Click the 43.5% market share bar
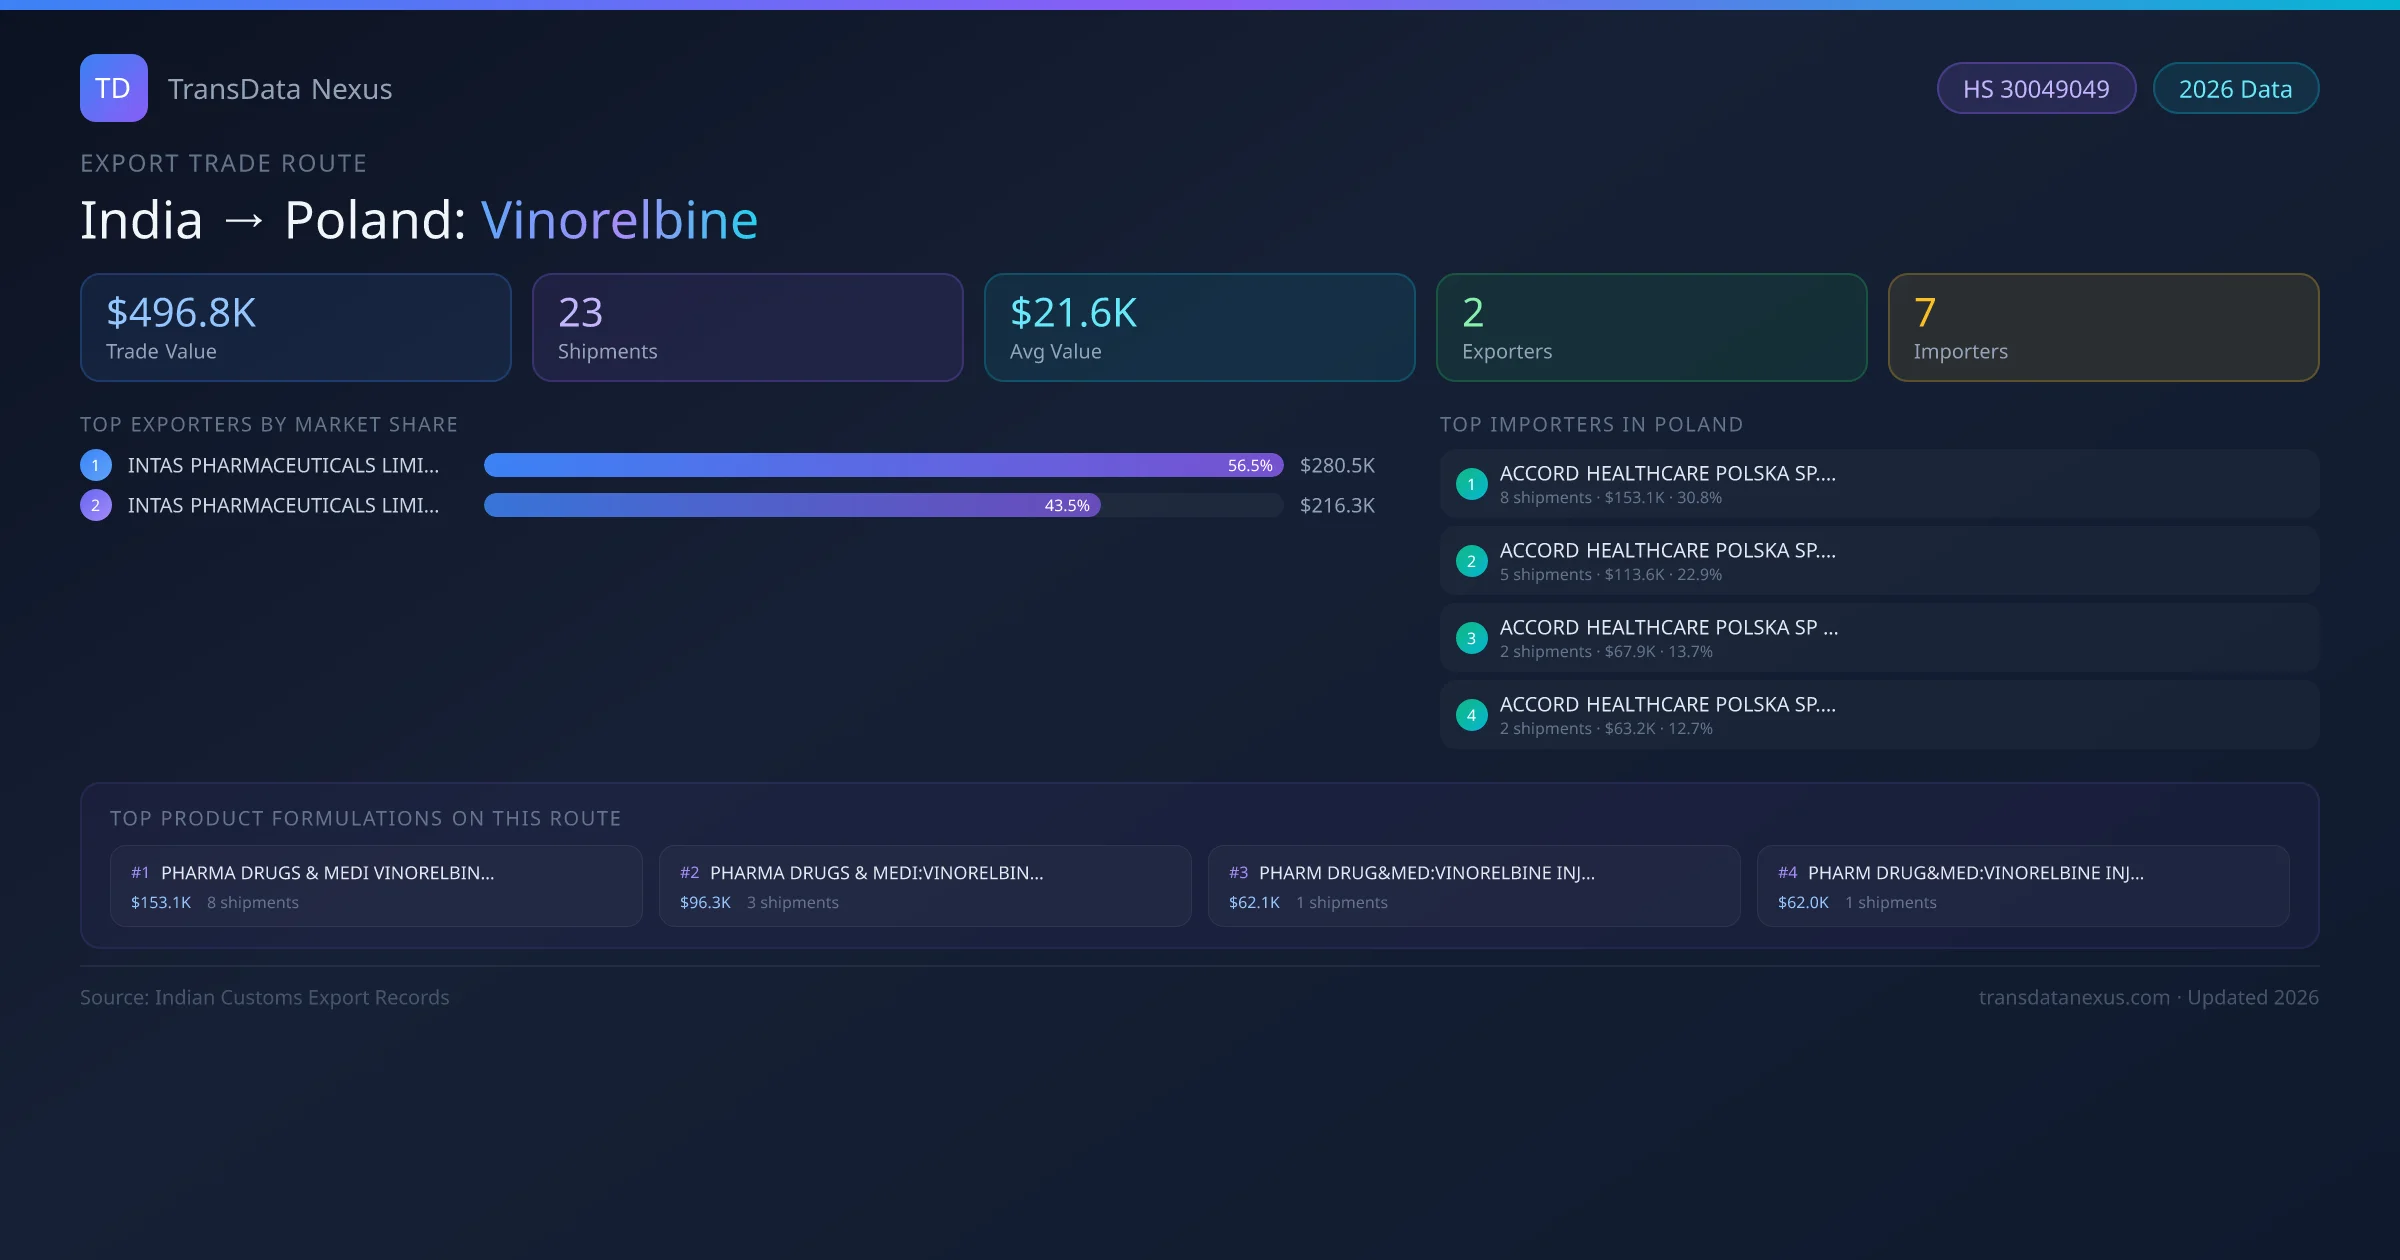The height and width of the screenshot is (1260, 2400). (x=791, y=505)
